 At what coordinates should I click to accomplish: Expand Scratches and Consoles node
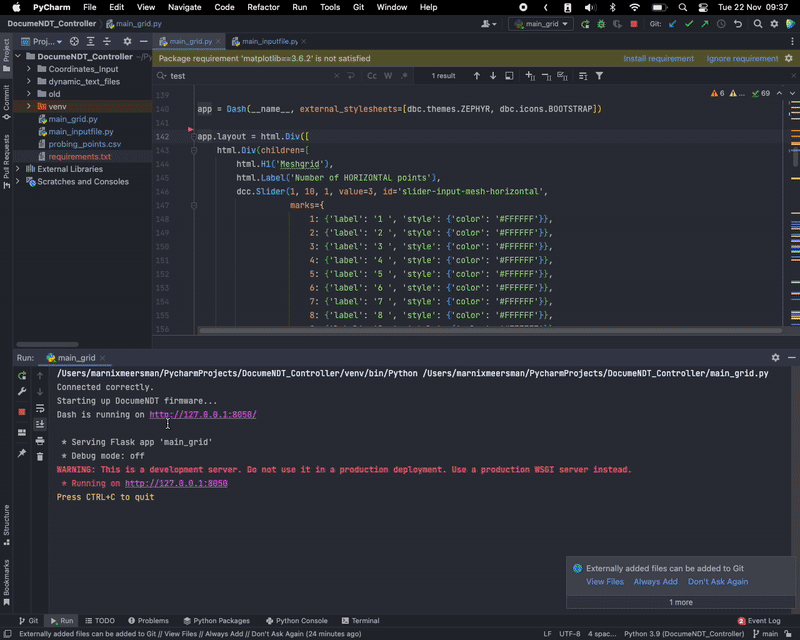18,181
